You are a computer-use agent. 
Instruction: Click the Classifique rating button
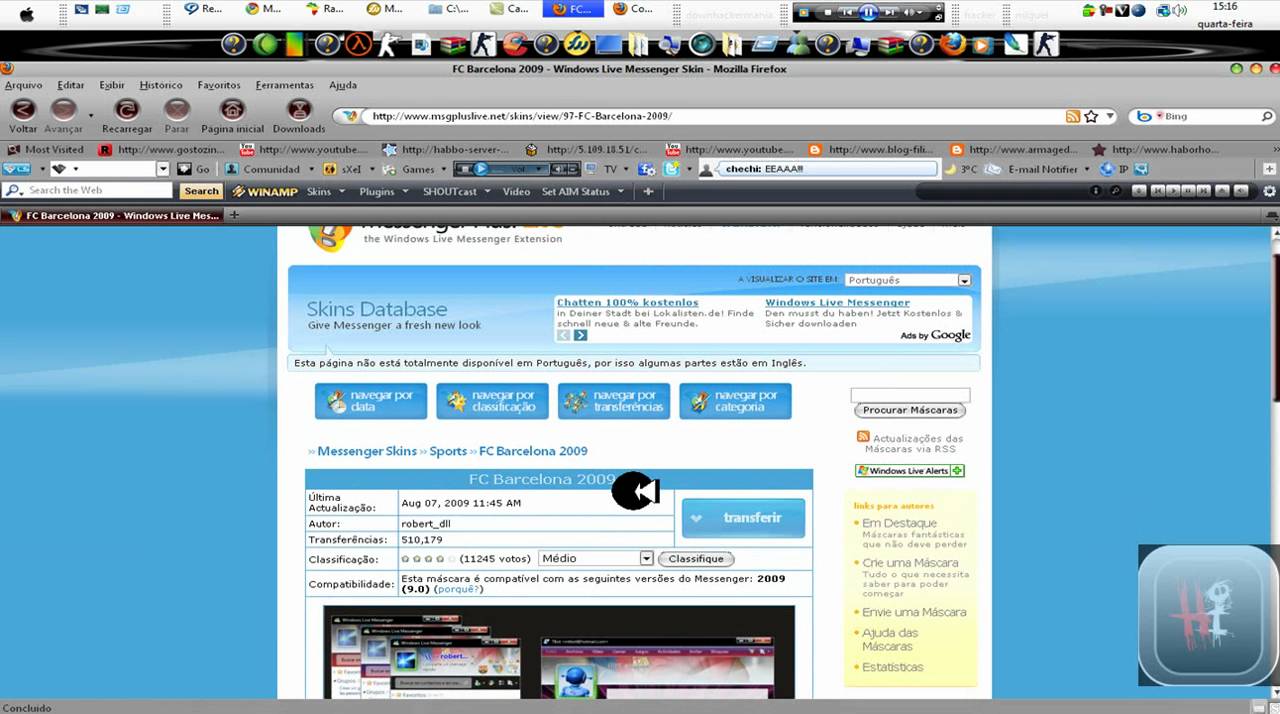pyautogui.click(x=696, y=558)
